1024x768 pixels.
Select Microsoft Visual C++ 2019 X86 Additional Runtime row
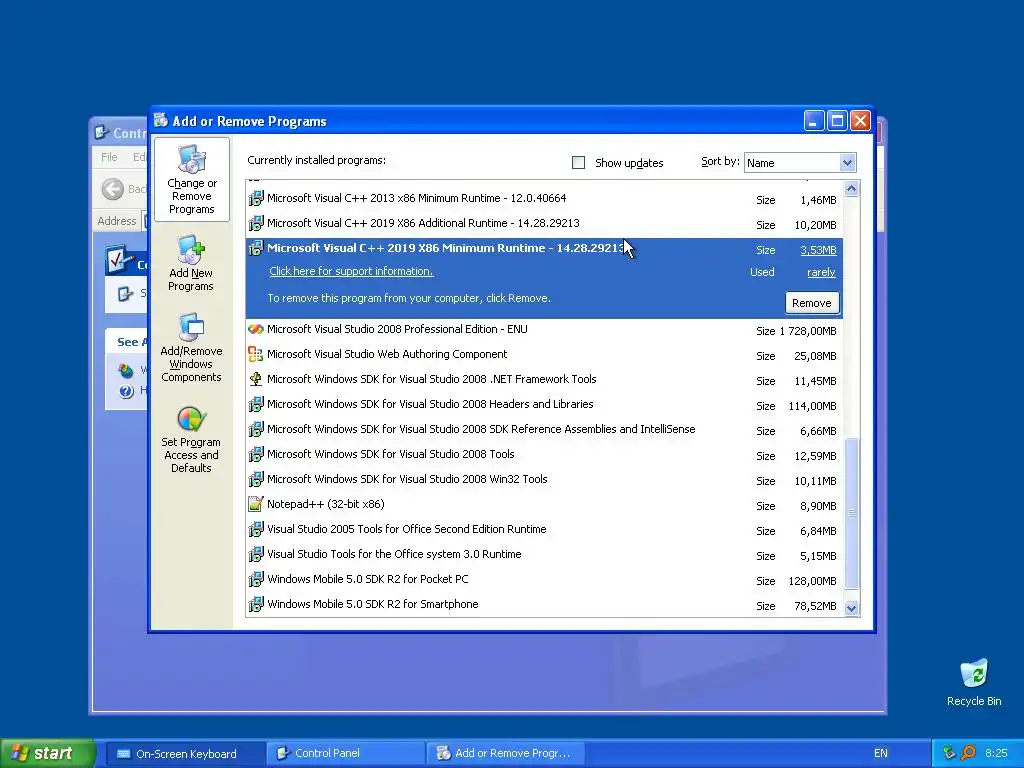(544, 223)
